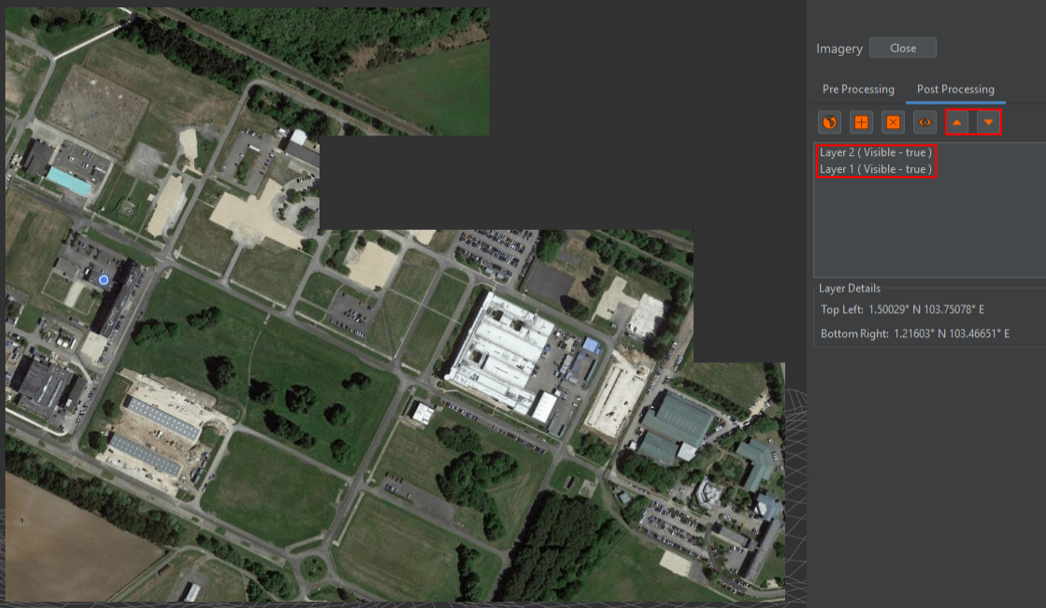
Task: Click the add layer plus icon
Action: coord(861,122)
